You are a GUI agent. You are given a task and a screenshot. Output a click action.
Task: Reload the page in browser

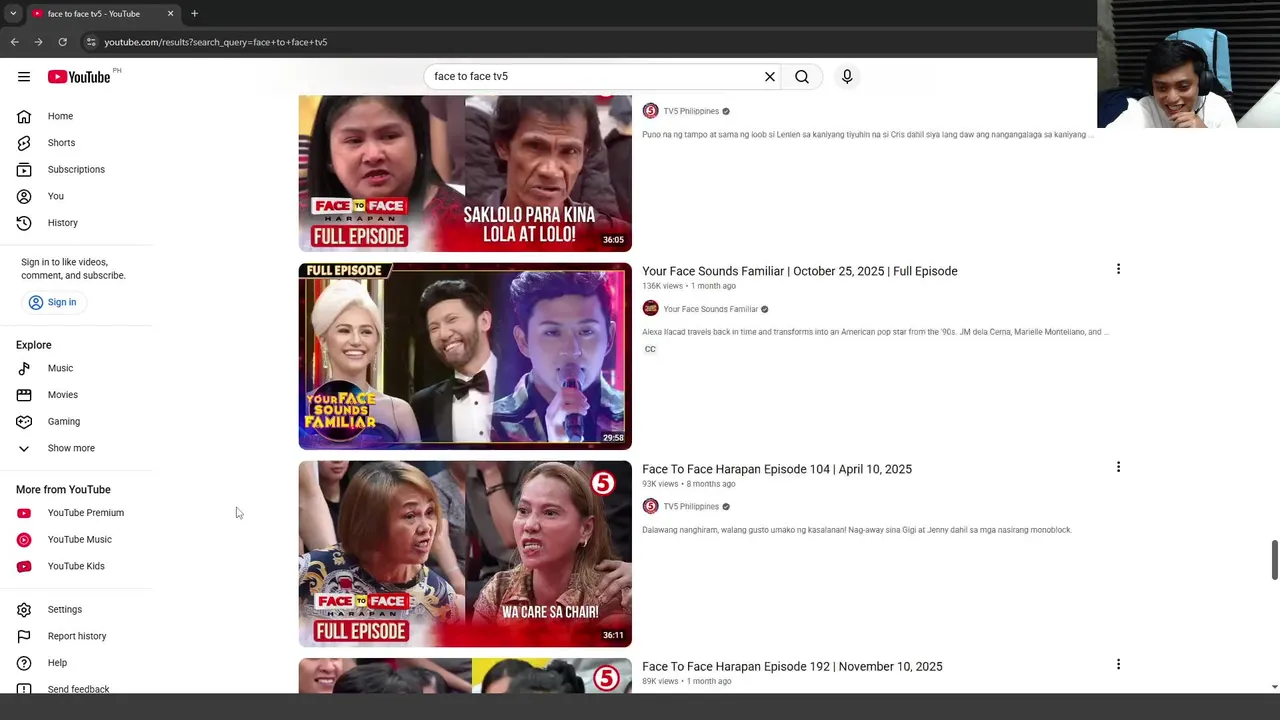coord(62,42)
